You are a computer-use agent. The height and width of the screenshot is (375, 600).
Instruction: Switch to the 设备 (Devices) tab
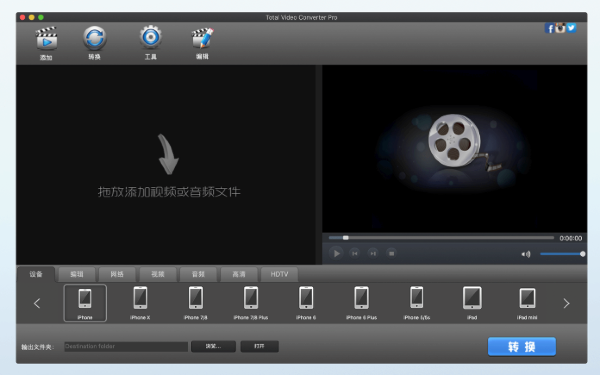tap(36, 274)
